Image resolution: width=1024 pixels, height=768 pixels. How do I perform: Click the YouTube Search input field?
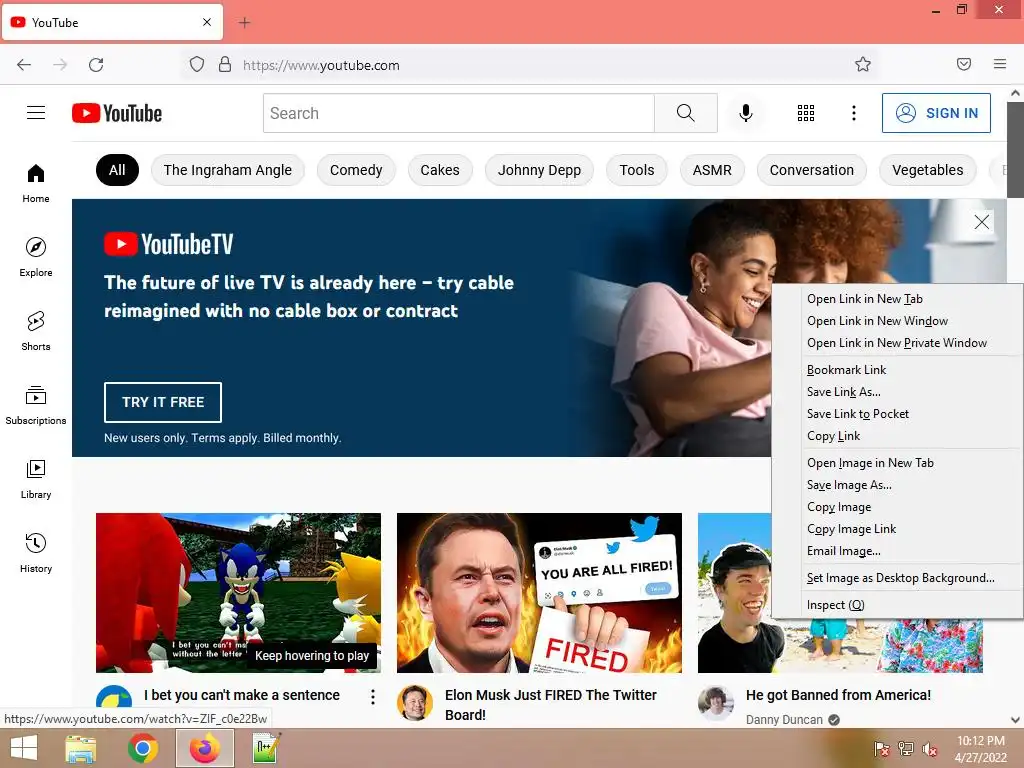coord(458,113)
